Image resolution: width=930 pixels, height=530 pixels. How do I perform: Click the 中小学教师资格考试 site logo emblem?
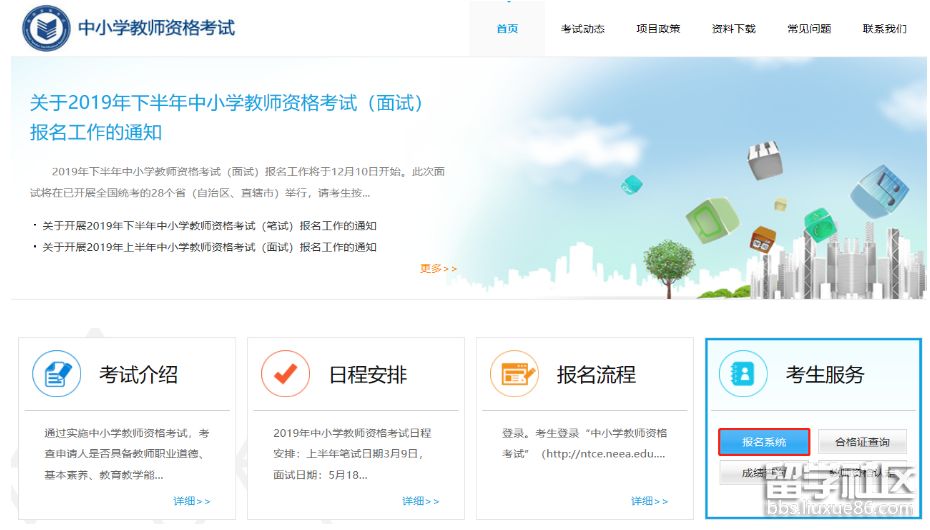click(46, 28)
